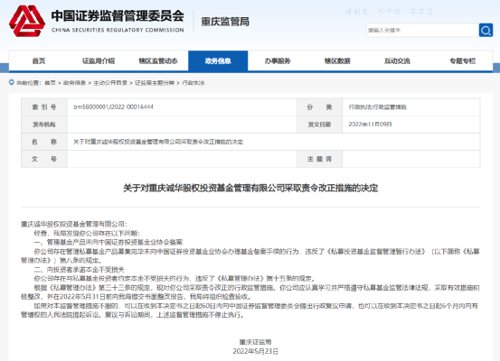Focus the keyword search input field

coord(422,30)
